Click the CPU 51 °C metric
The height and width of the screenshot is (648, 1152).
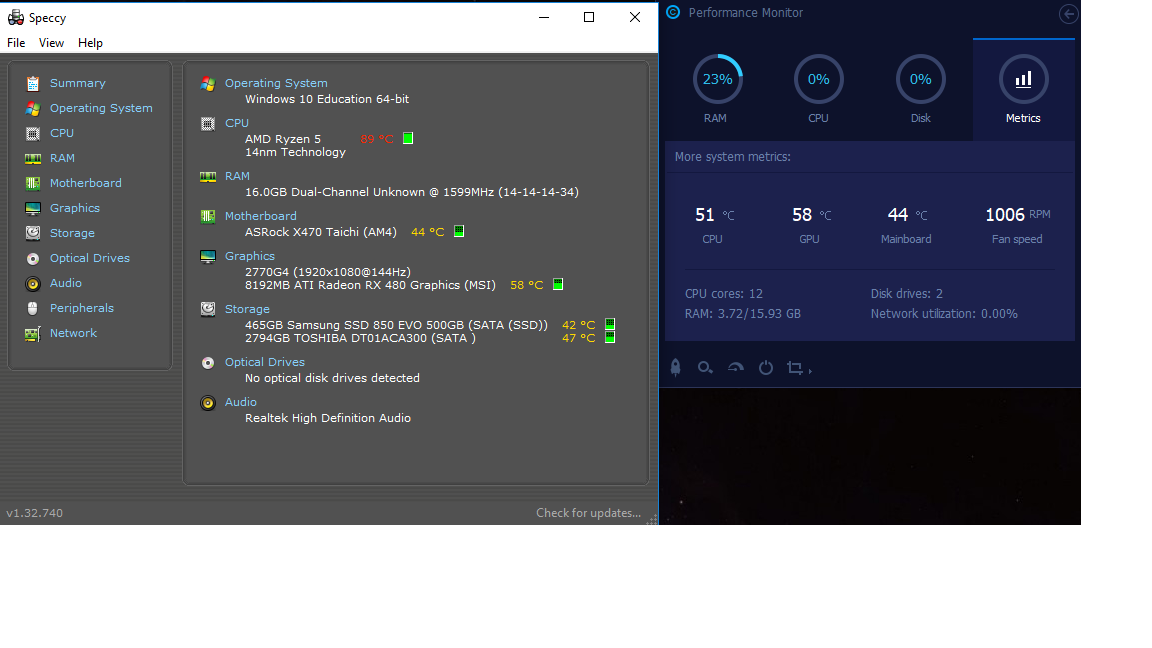pyautogui.click(x=713, y=225)
